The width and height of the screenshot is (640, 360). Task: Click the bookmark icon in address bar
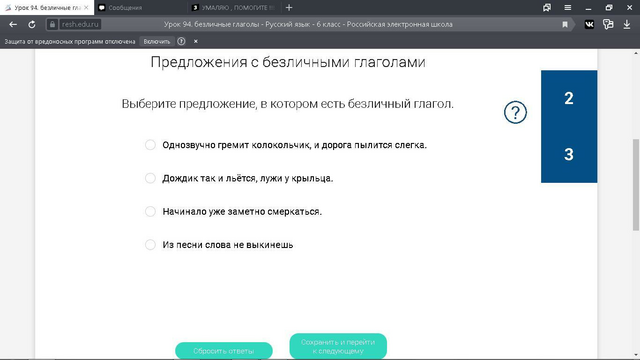[x=565, y=24]
